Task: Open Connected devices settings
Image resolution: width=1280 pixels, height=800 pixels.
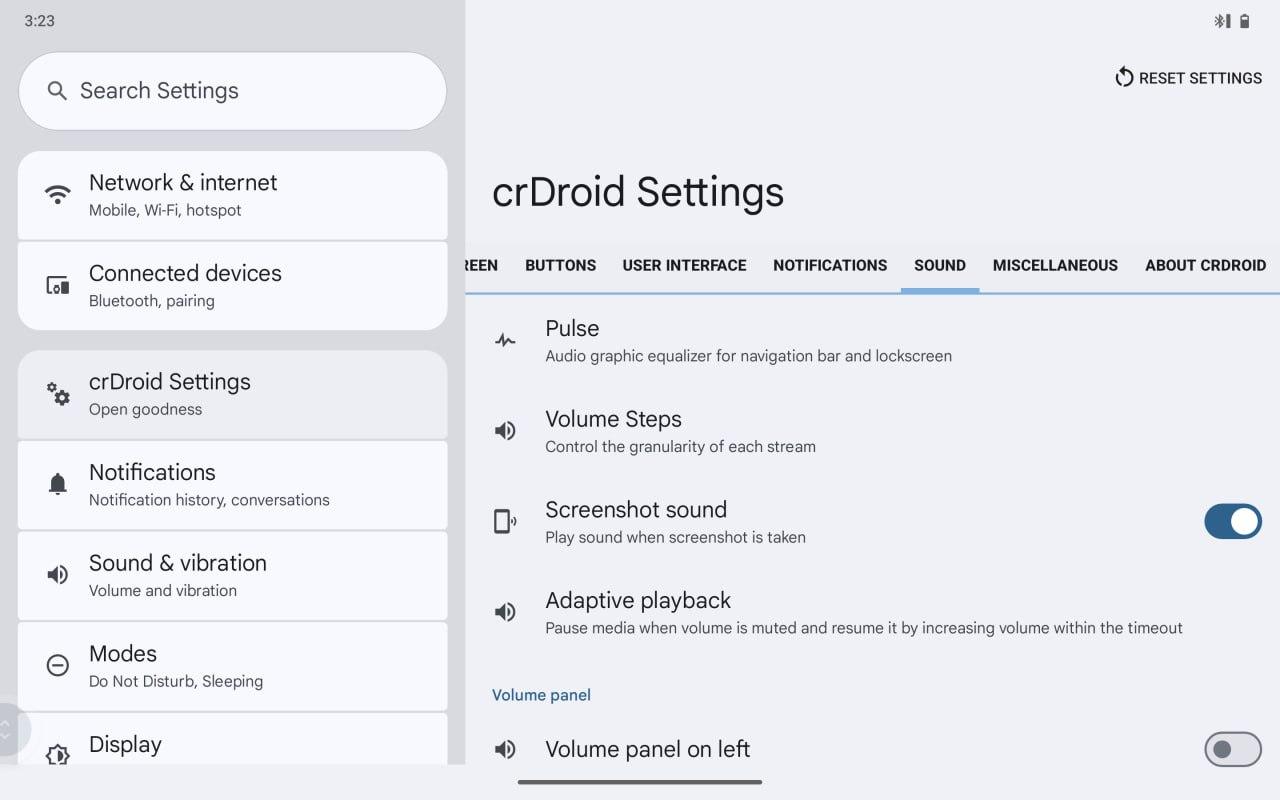Action: [232, 286]
